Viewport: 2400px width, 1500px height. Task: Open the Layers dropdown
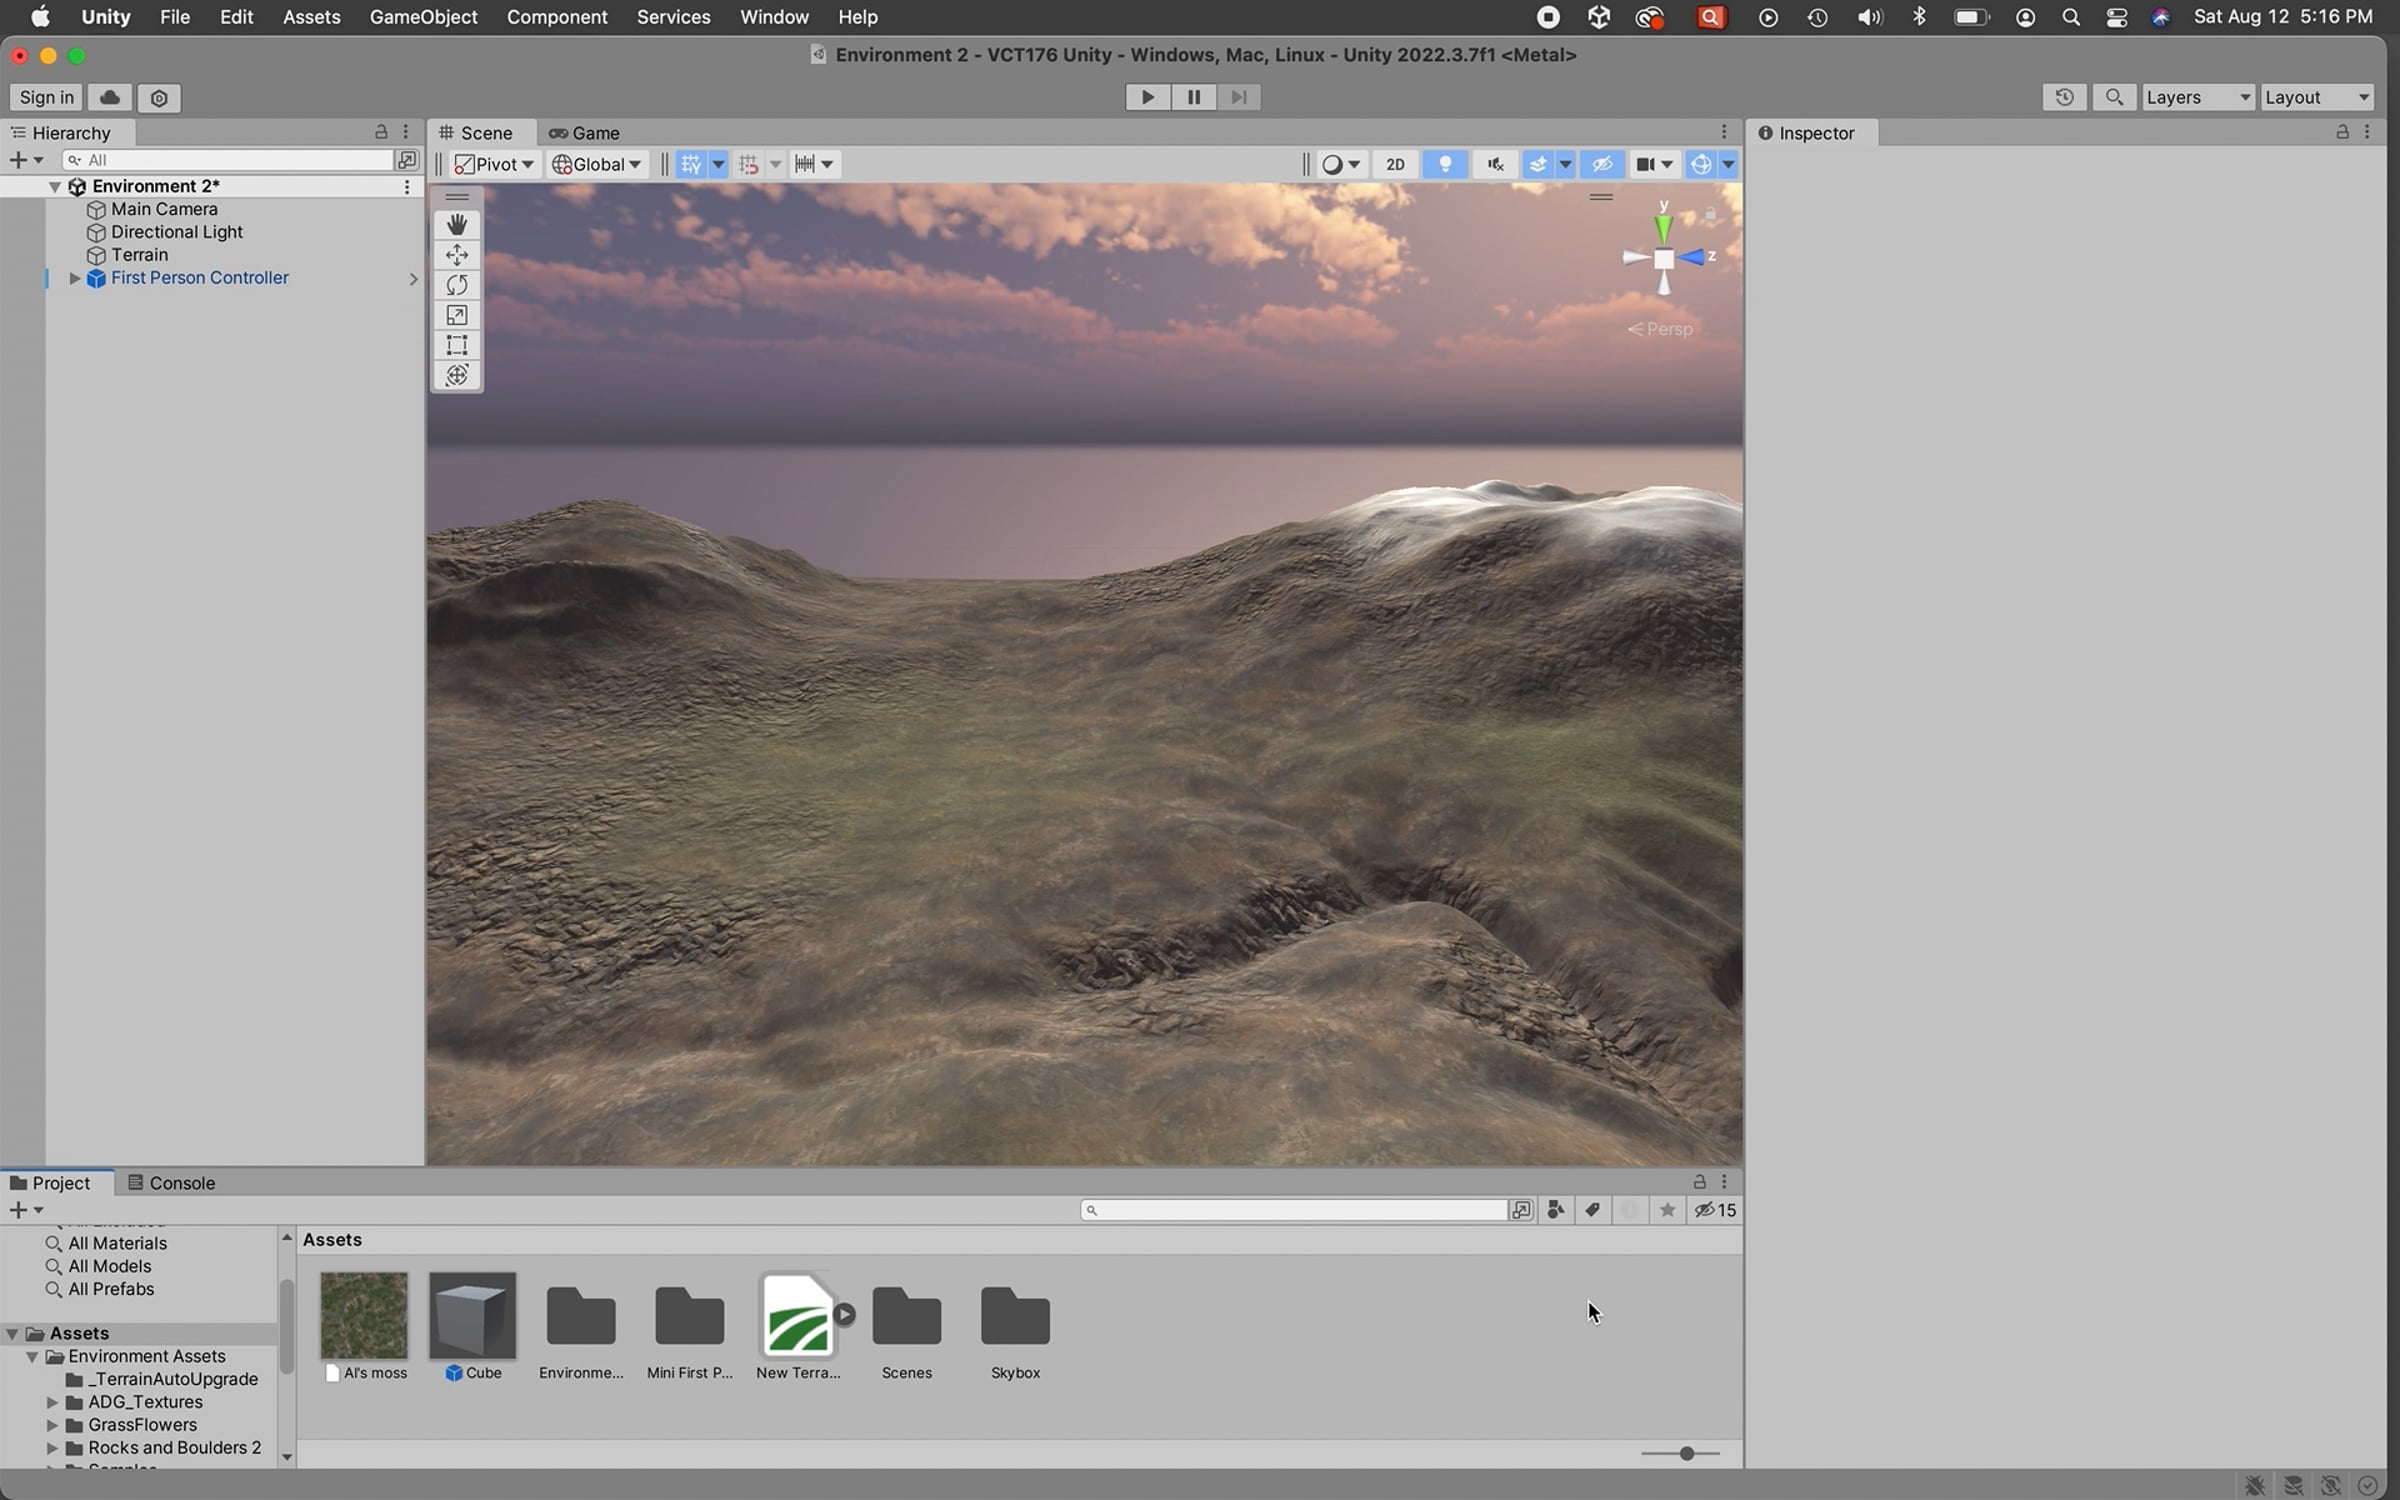(x=2198, y=97)
